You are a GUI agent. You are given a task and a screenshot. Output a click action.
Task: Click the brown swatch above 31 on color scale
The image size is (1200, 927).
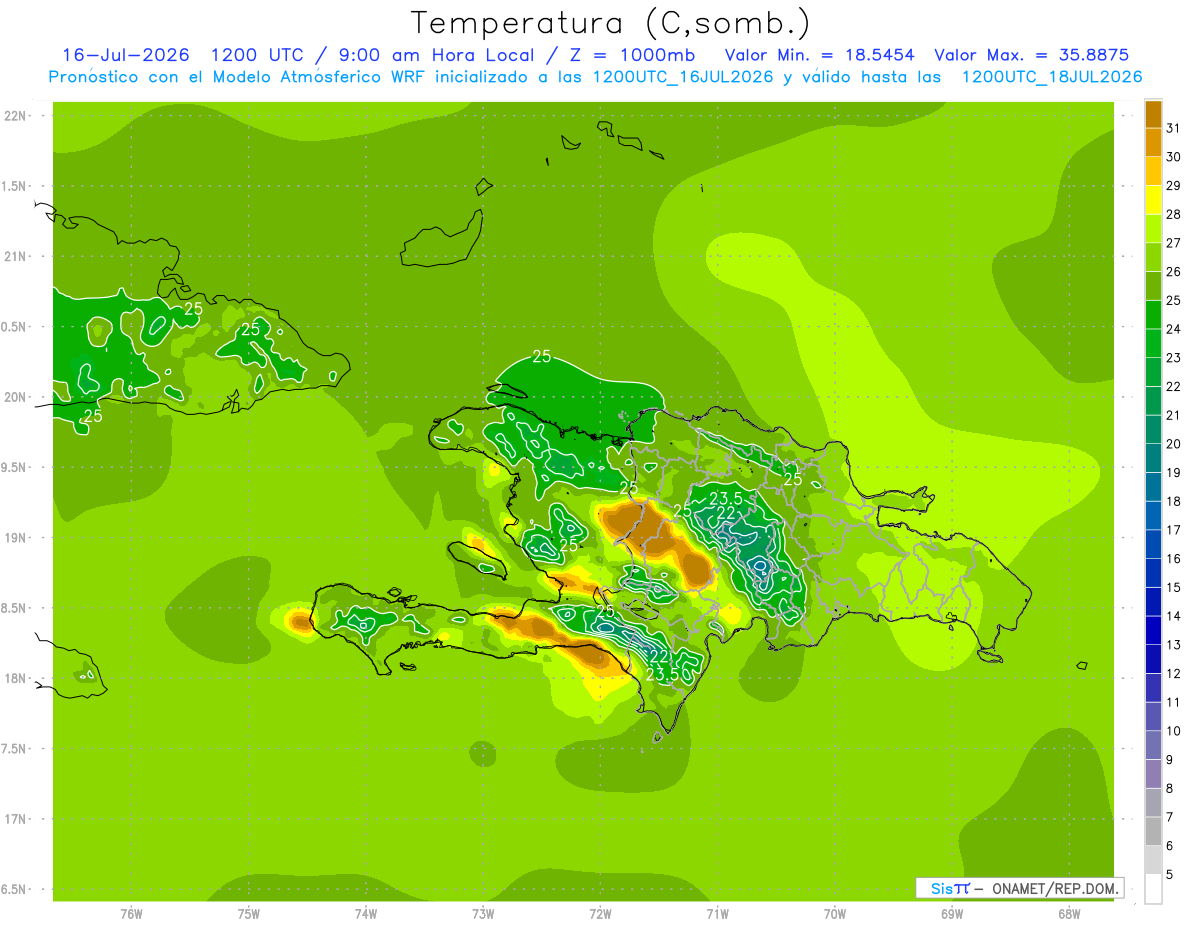click(1153, 114)
